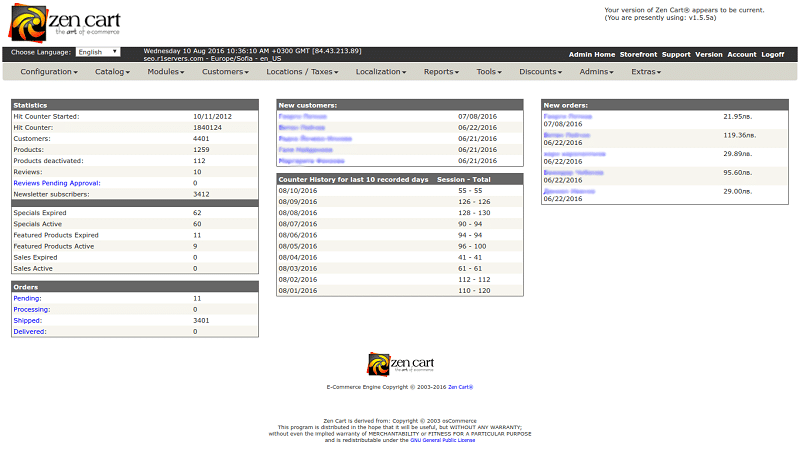800x449 pixels.
Task: Expand the Configuration menu
Action: 49,72
